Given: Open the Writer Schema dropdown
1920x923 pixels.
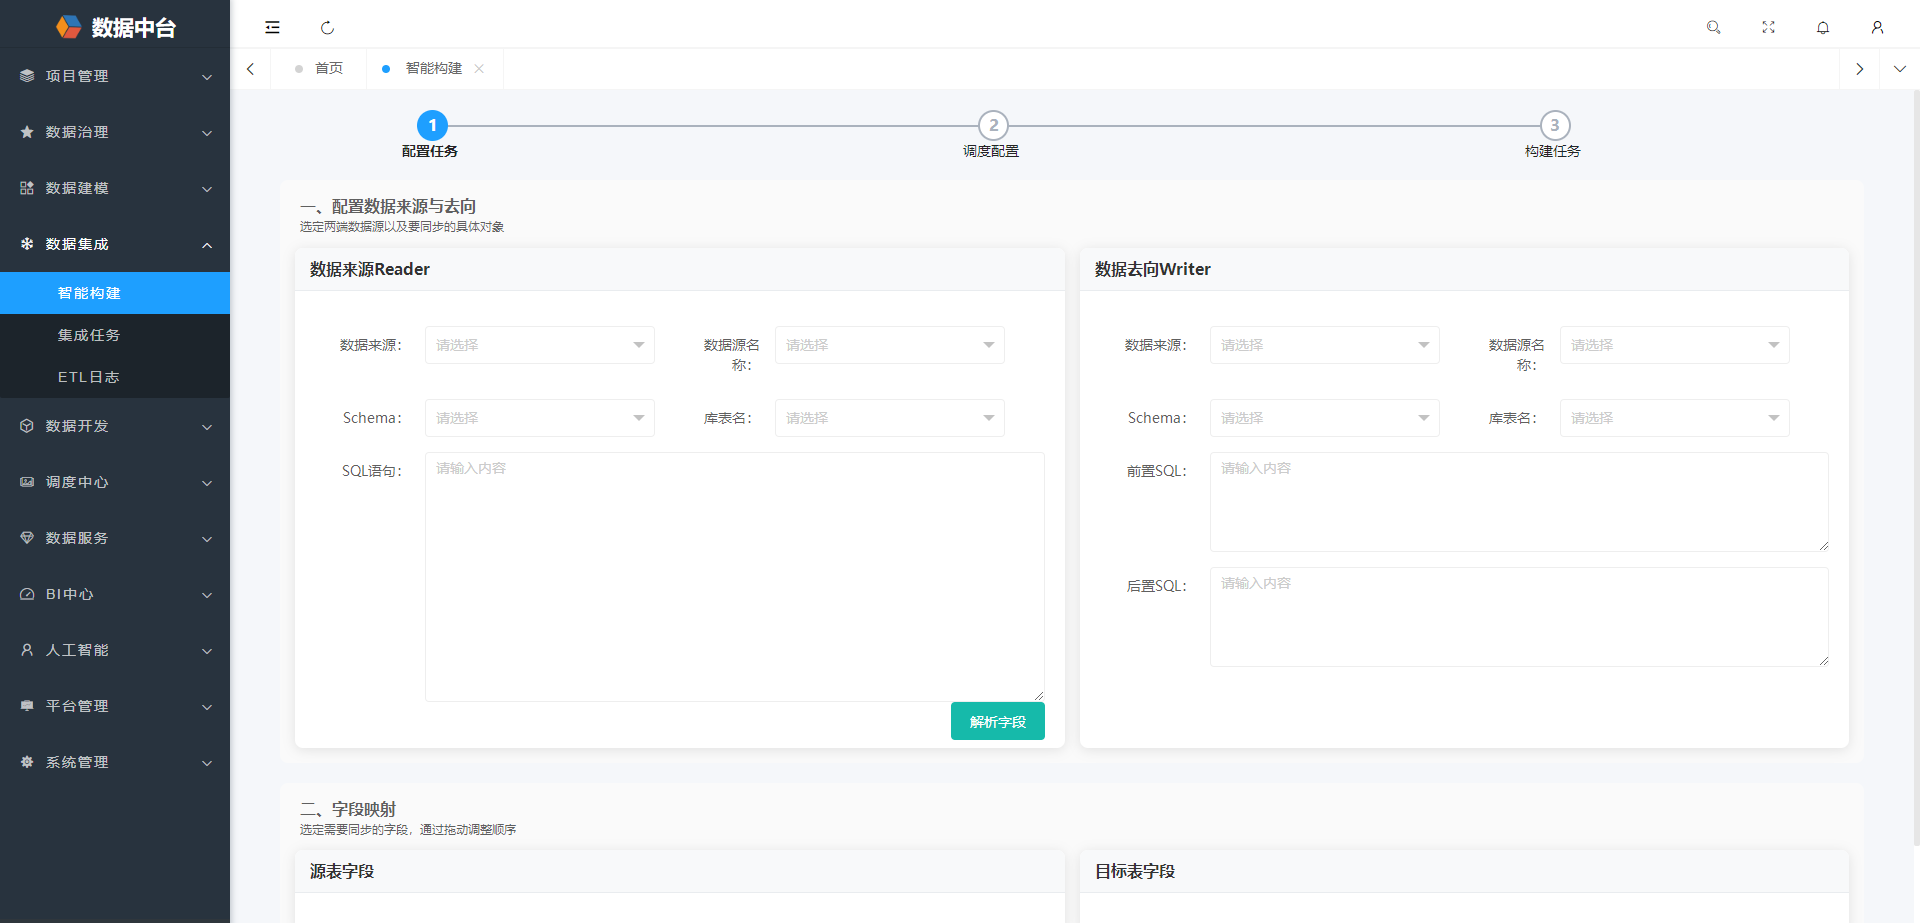Looking at the screenshot, I should 1324,418.
